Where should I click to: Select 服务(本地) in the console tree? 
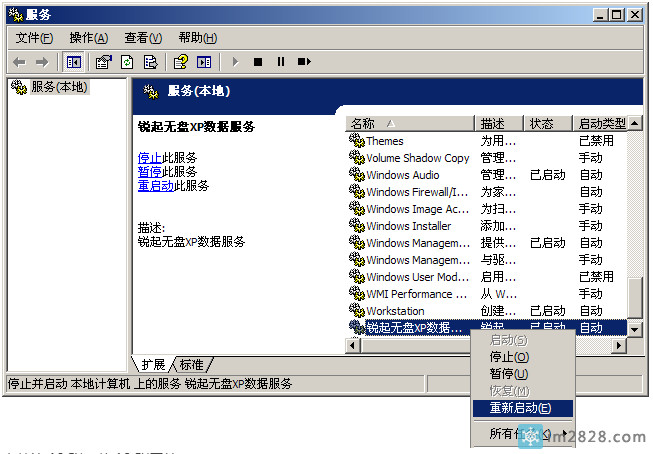pos(58,88)
